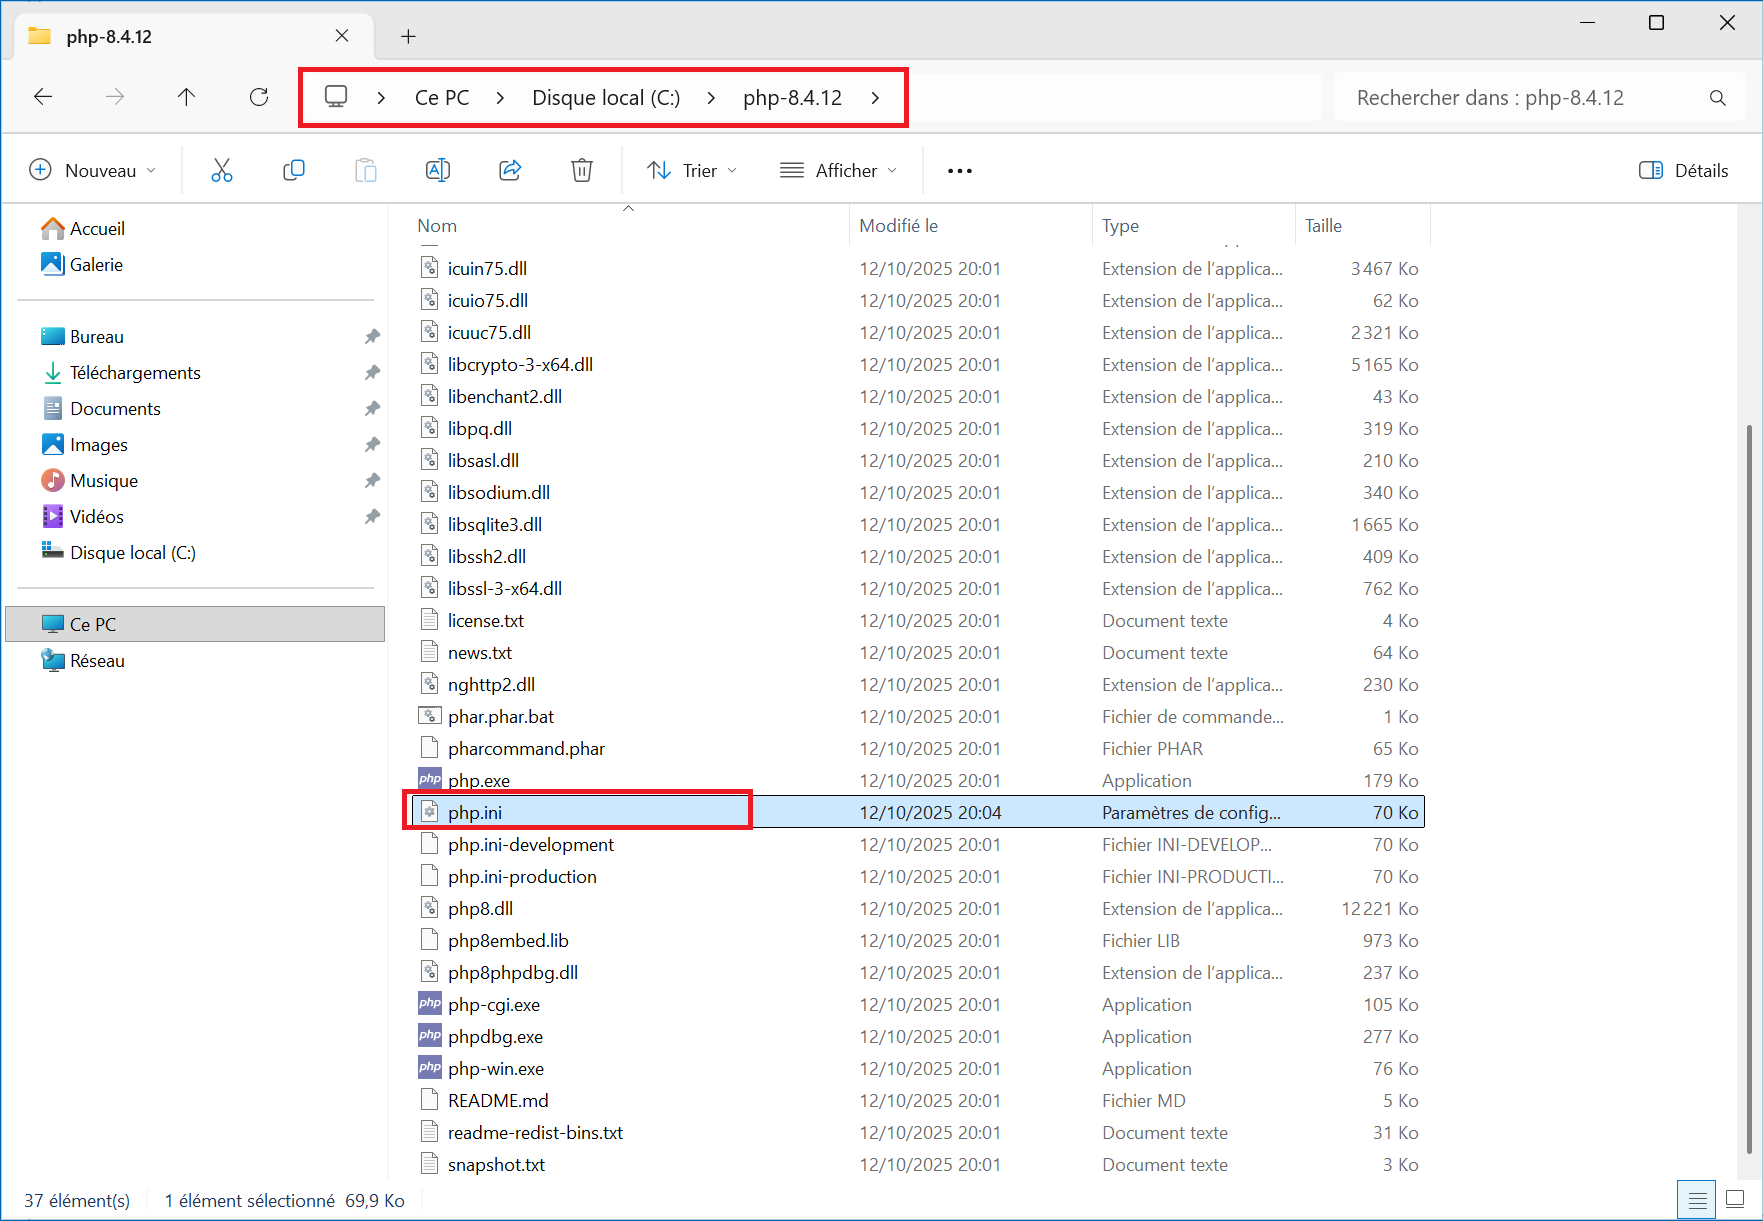Open the more options ellipsis menu
The height and width of the screenshot is (1221, 1763).
coord(960,171)
